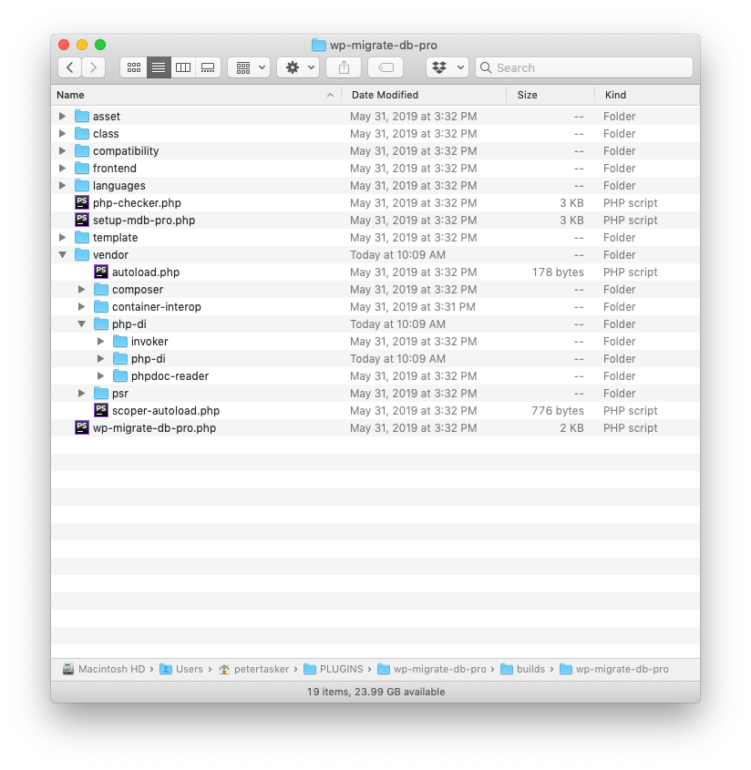Go back with the left arrow button
Image resolution: width=751 pixels, height=770 pixels.
coord(70,67)
